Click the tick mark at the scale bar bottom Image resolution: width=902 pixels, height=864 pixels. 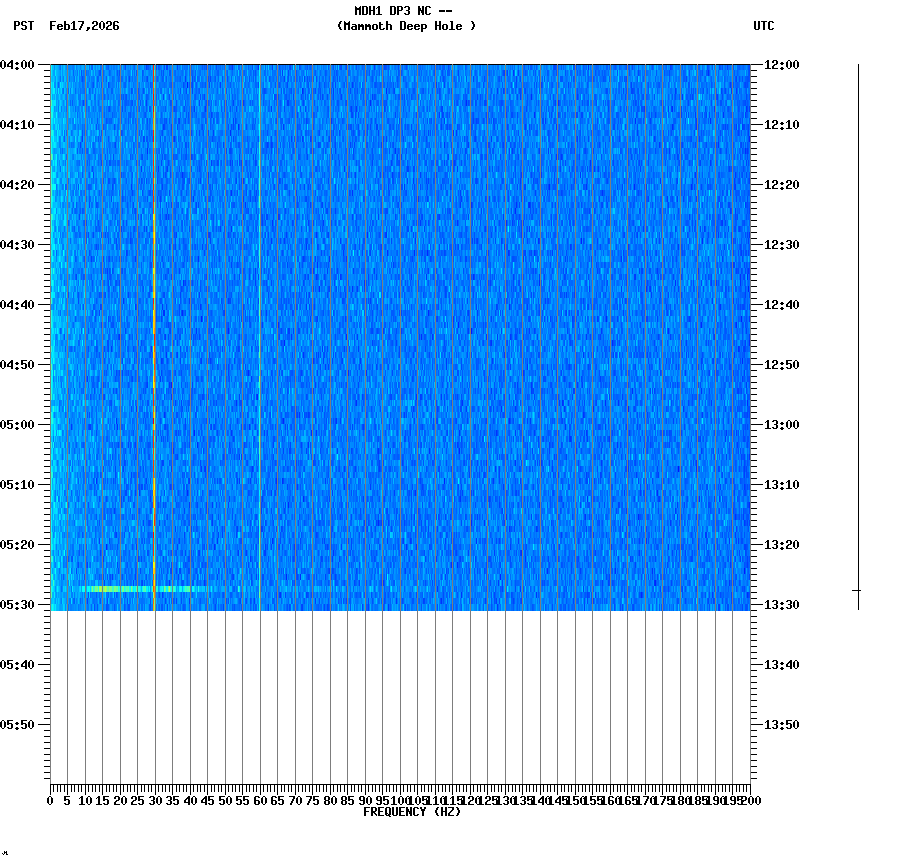[858, 590]
